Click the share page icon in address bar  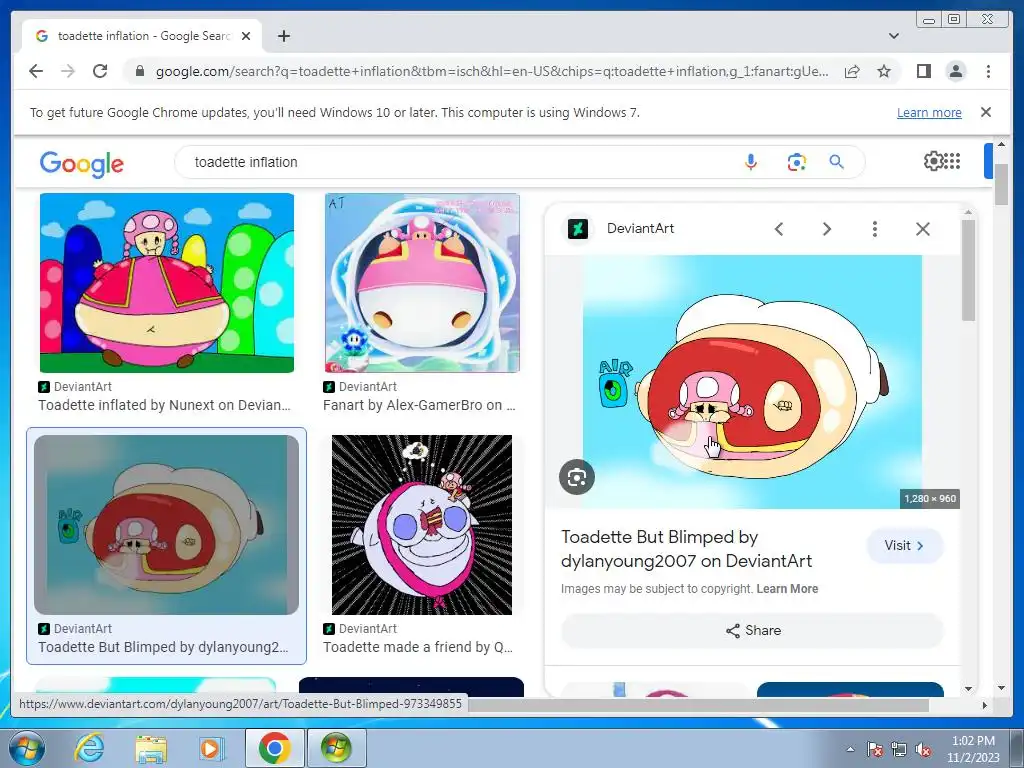[852, 71]
